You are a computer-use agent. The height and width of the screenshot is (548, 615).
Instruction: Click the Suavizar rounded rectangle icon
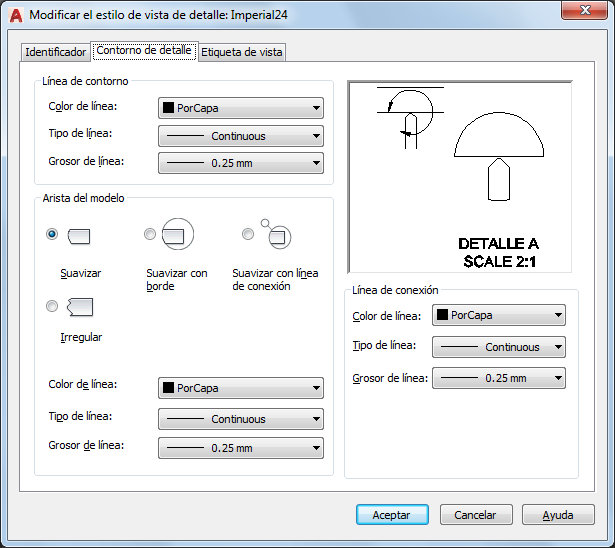[x=79, y=237]
